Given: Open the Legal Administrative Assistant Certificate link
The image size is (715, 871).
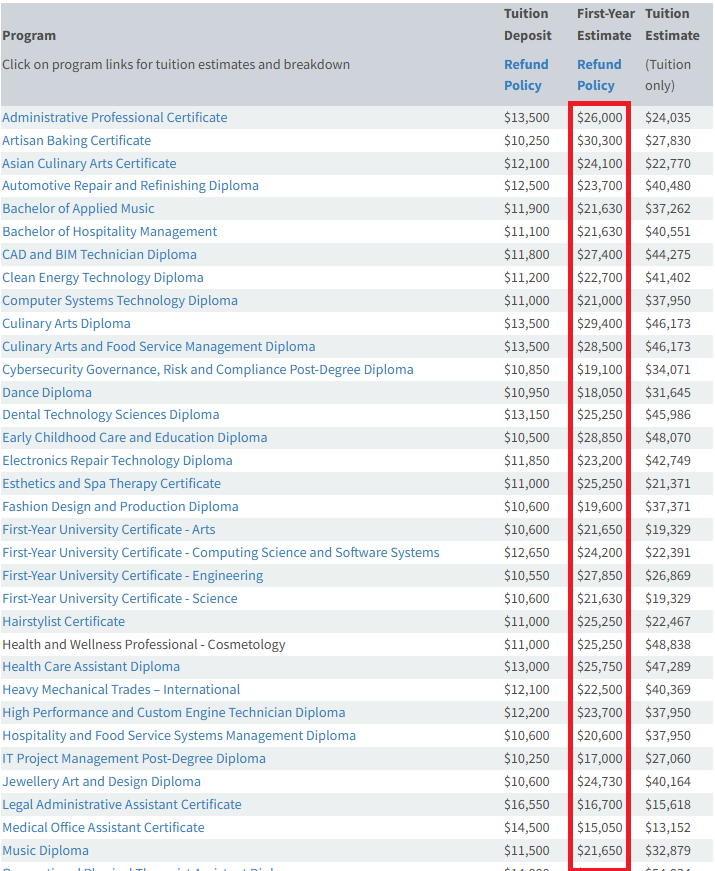Looking at the screenshot, I should 121,805.
